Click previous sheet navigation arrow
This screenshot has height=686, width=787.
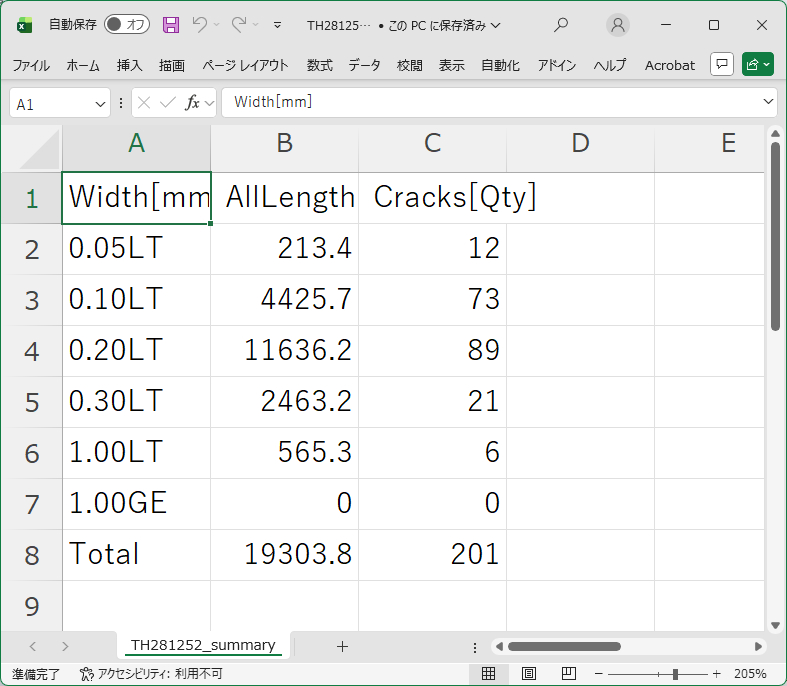tap(33, 646)
